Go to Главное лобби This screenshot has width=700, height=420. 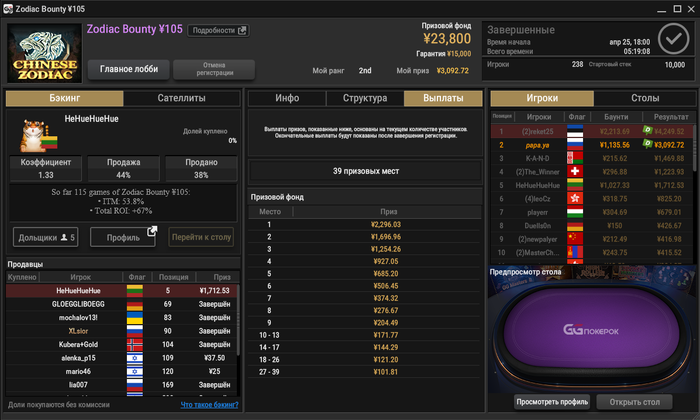point(129,69)
